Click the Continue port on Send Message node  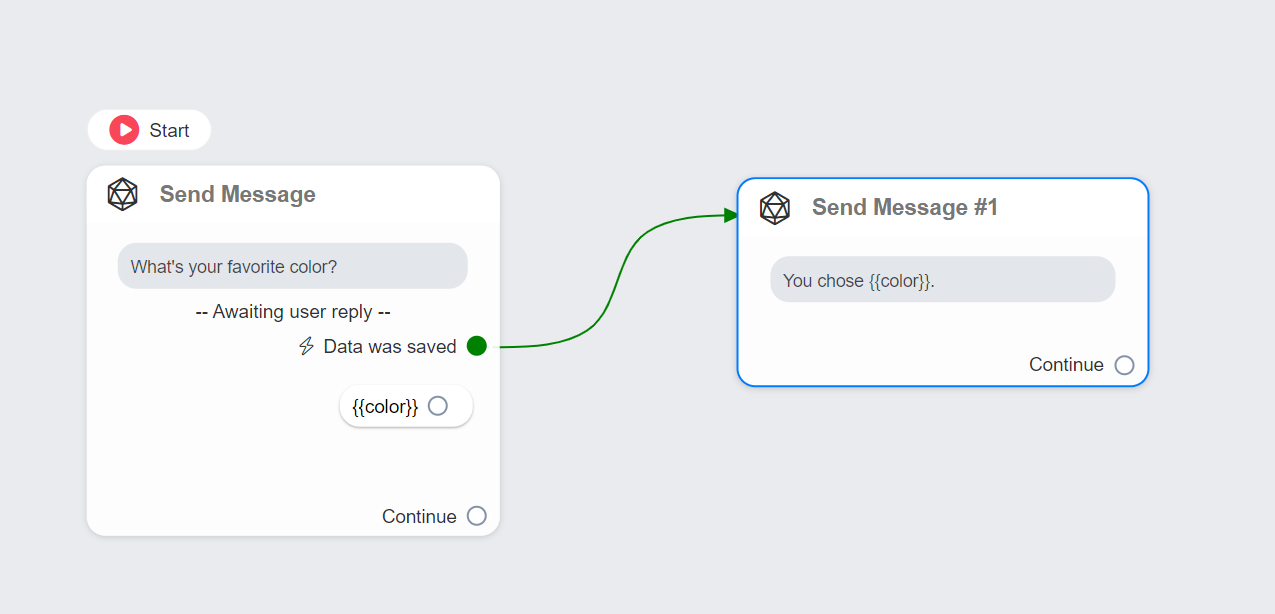pos(477,515)
